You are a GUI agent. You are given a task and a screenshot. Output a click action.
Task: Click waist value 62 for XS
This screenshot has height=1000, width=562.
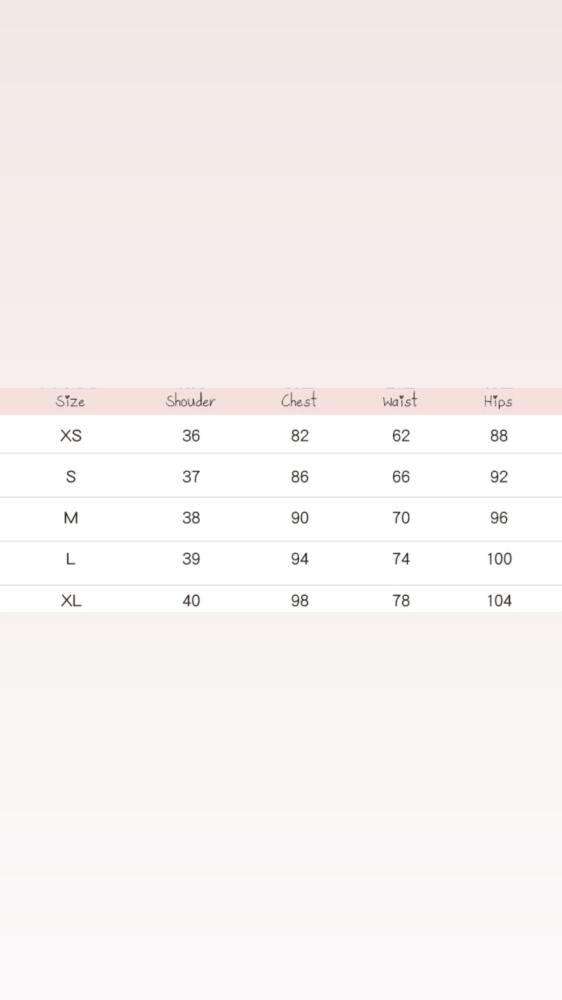[x=401, y=436]
